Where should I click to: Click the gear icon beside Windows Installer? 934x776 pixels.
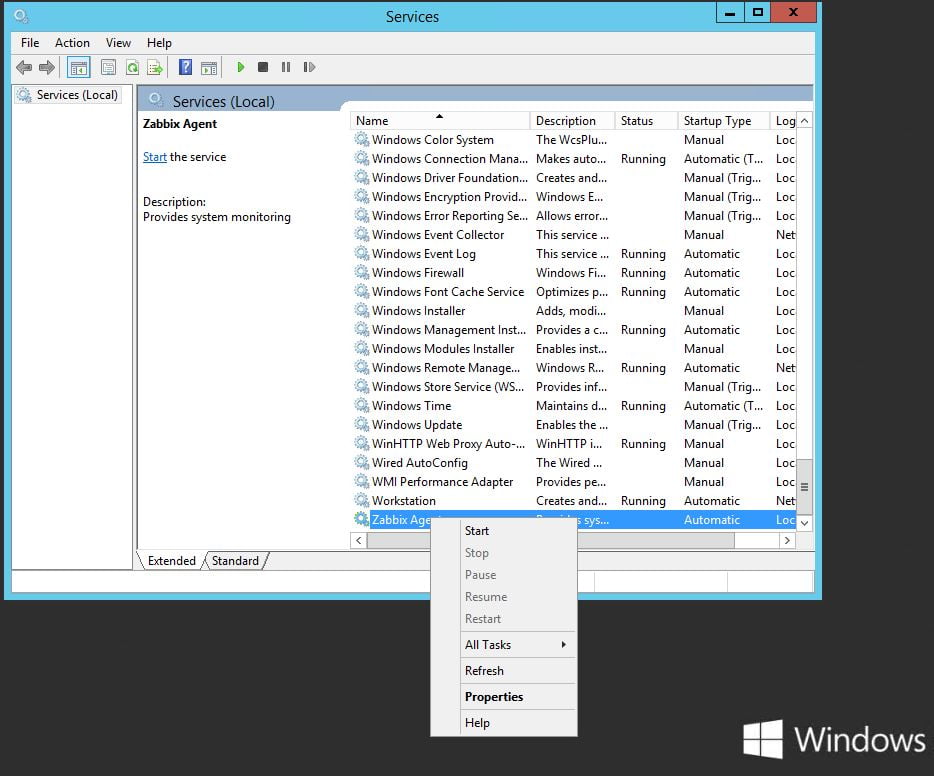pos(362,310)
